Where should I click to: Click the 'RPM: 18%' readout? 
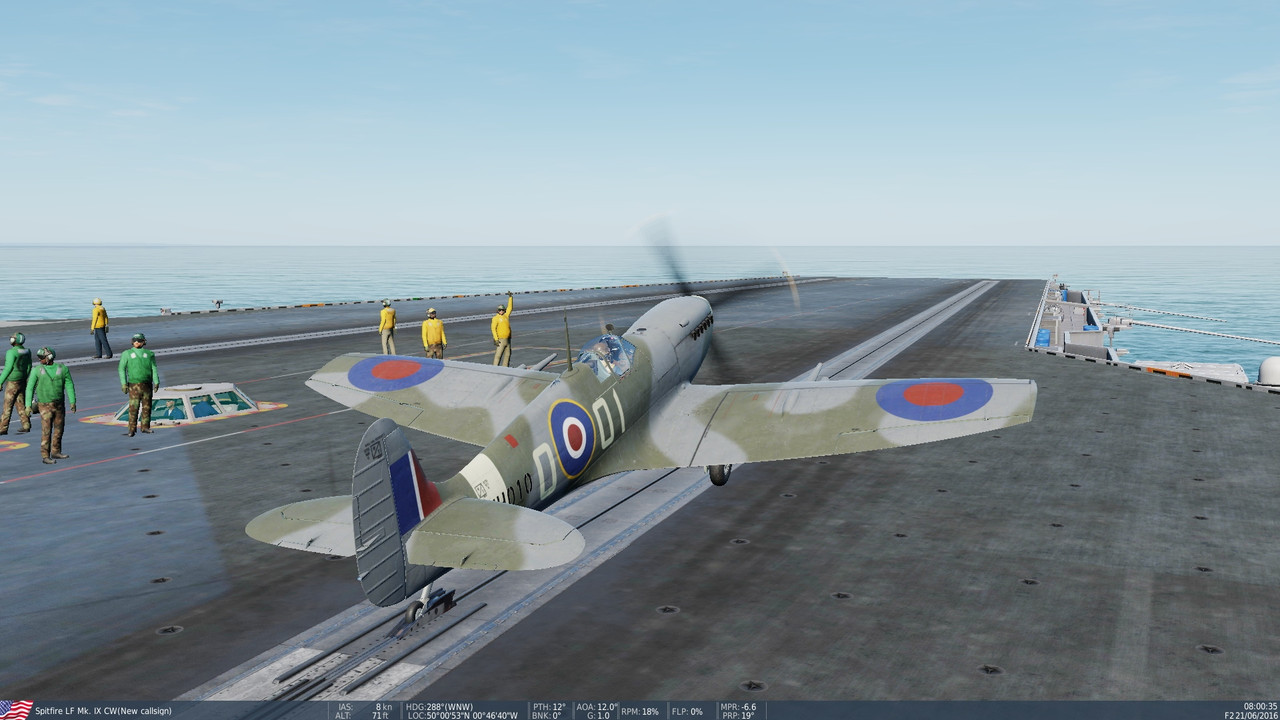(640, 711)
